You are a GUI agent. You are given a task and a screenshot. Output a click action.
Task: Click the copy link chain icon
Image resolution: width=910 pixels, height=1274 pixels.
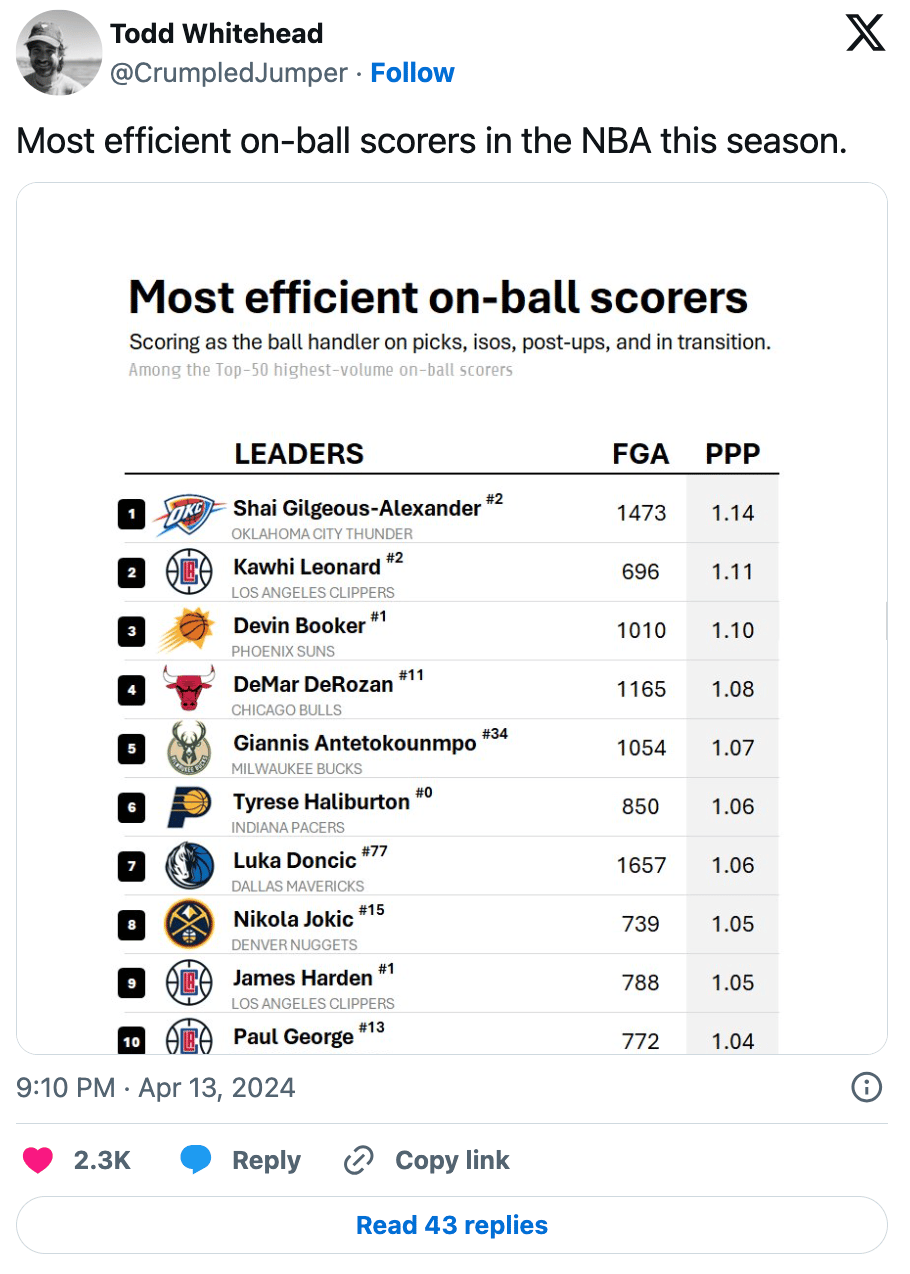tap(358, 1160)
